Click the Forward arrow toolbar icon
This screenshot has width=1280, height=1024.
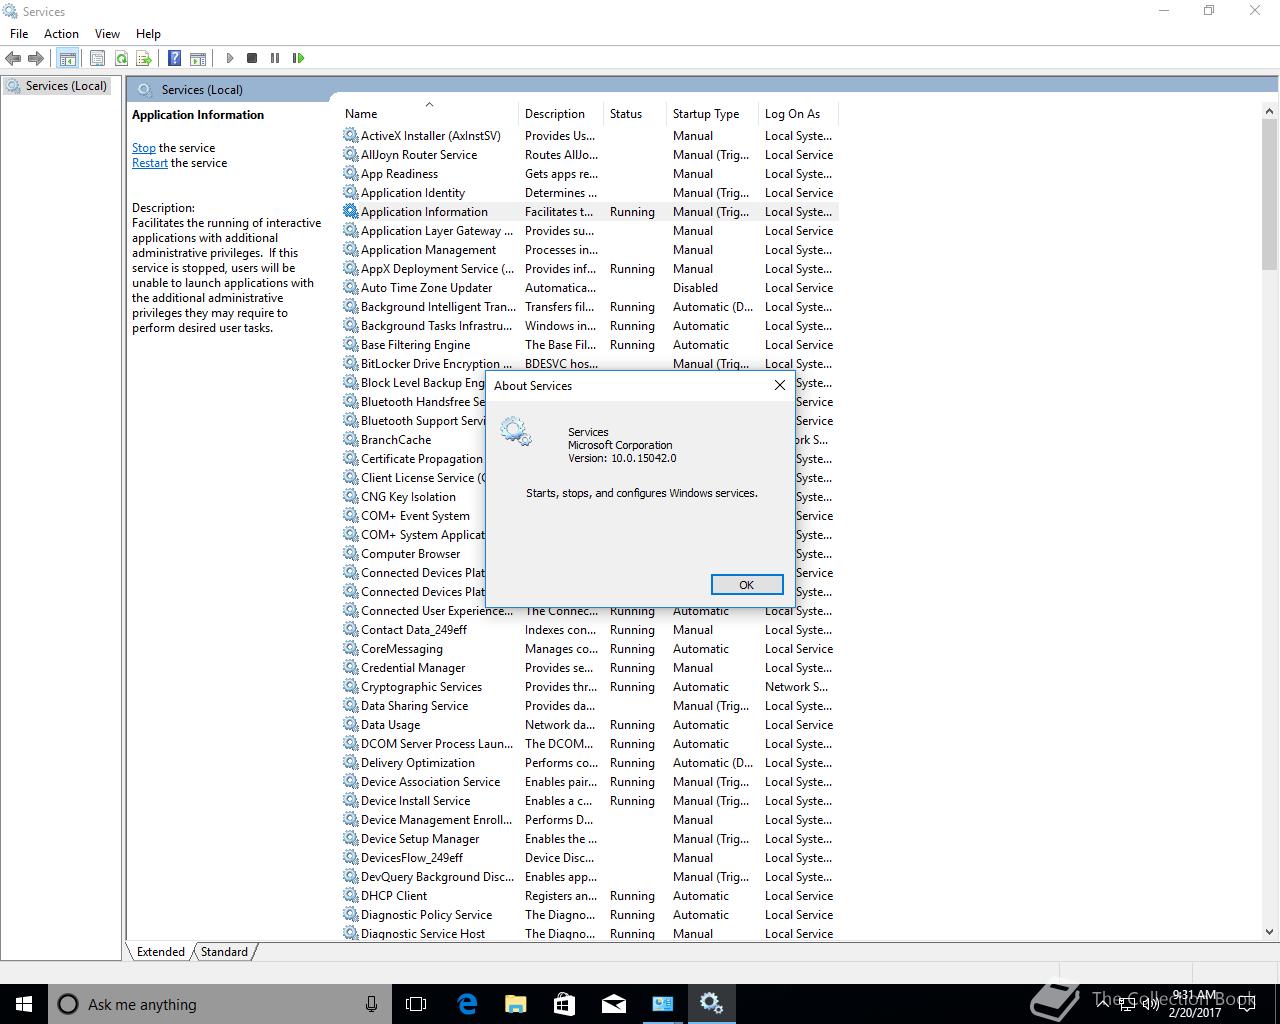(36, 58)
